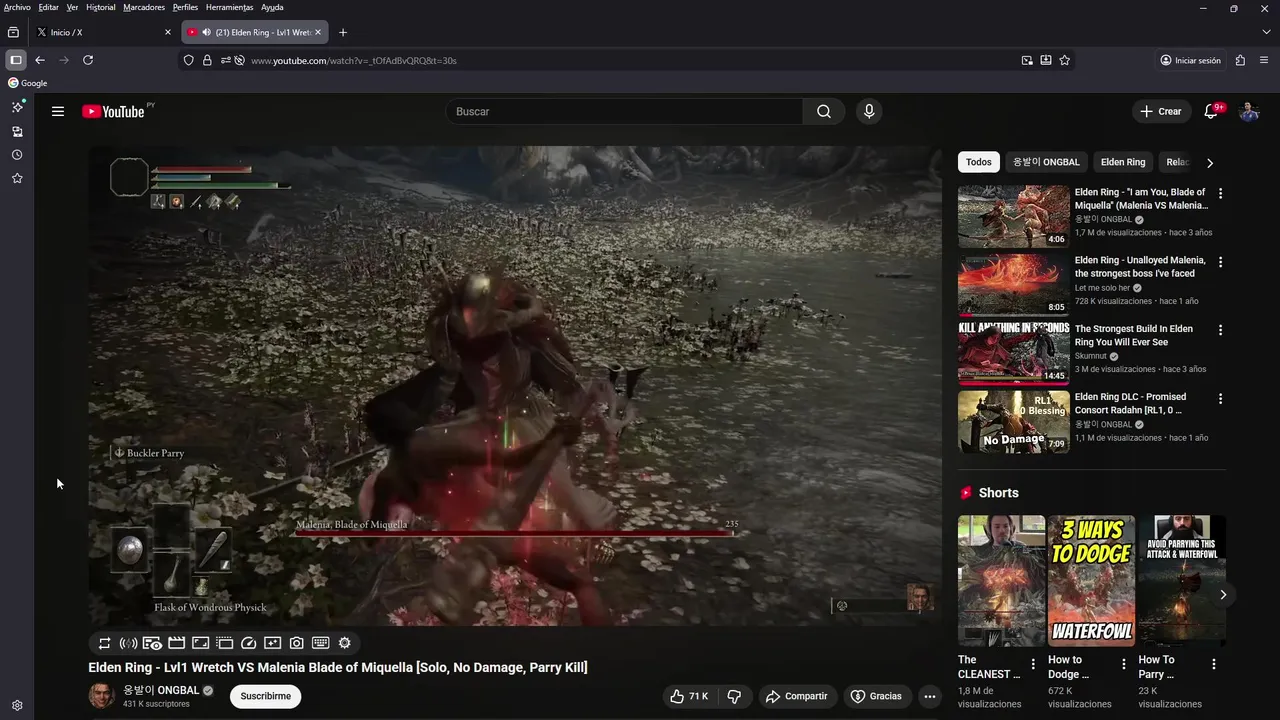Viewport: 1280px width, 720px height.
Task: Open the Historial menu
Action: tap(100, 7)
